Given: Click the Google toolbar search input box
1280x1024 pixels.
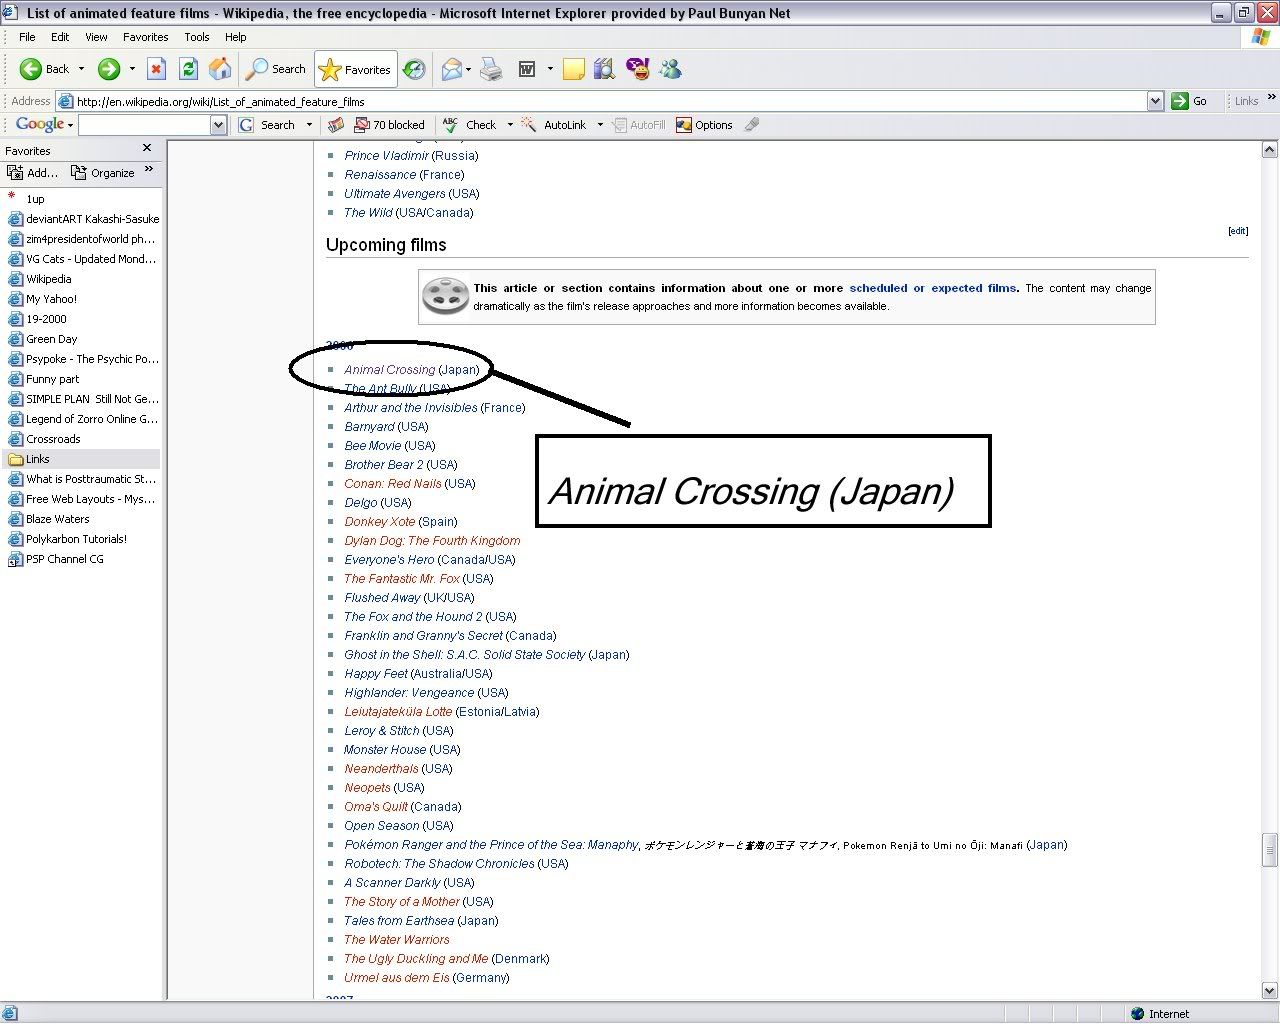Looking at the screenshot, I should point(145,125).
